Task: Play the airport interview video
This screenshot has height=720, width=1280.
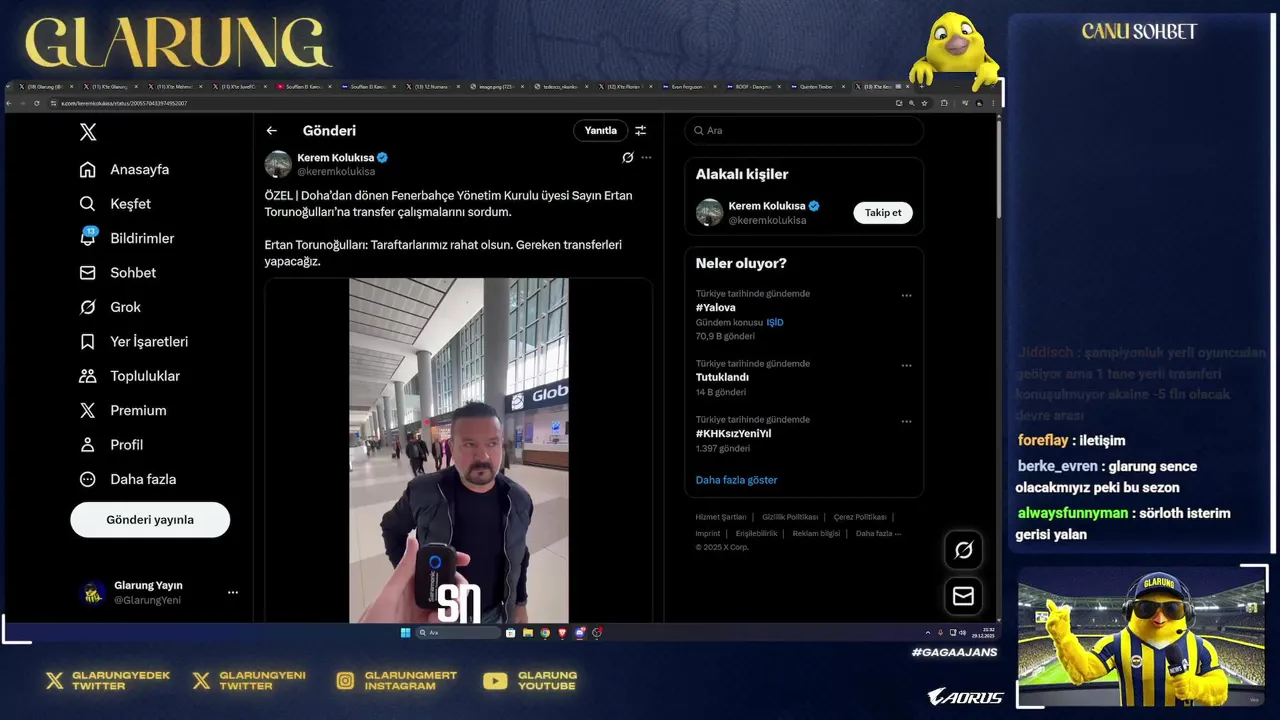Action: pyautogui.click(x=459, y=451)
